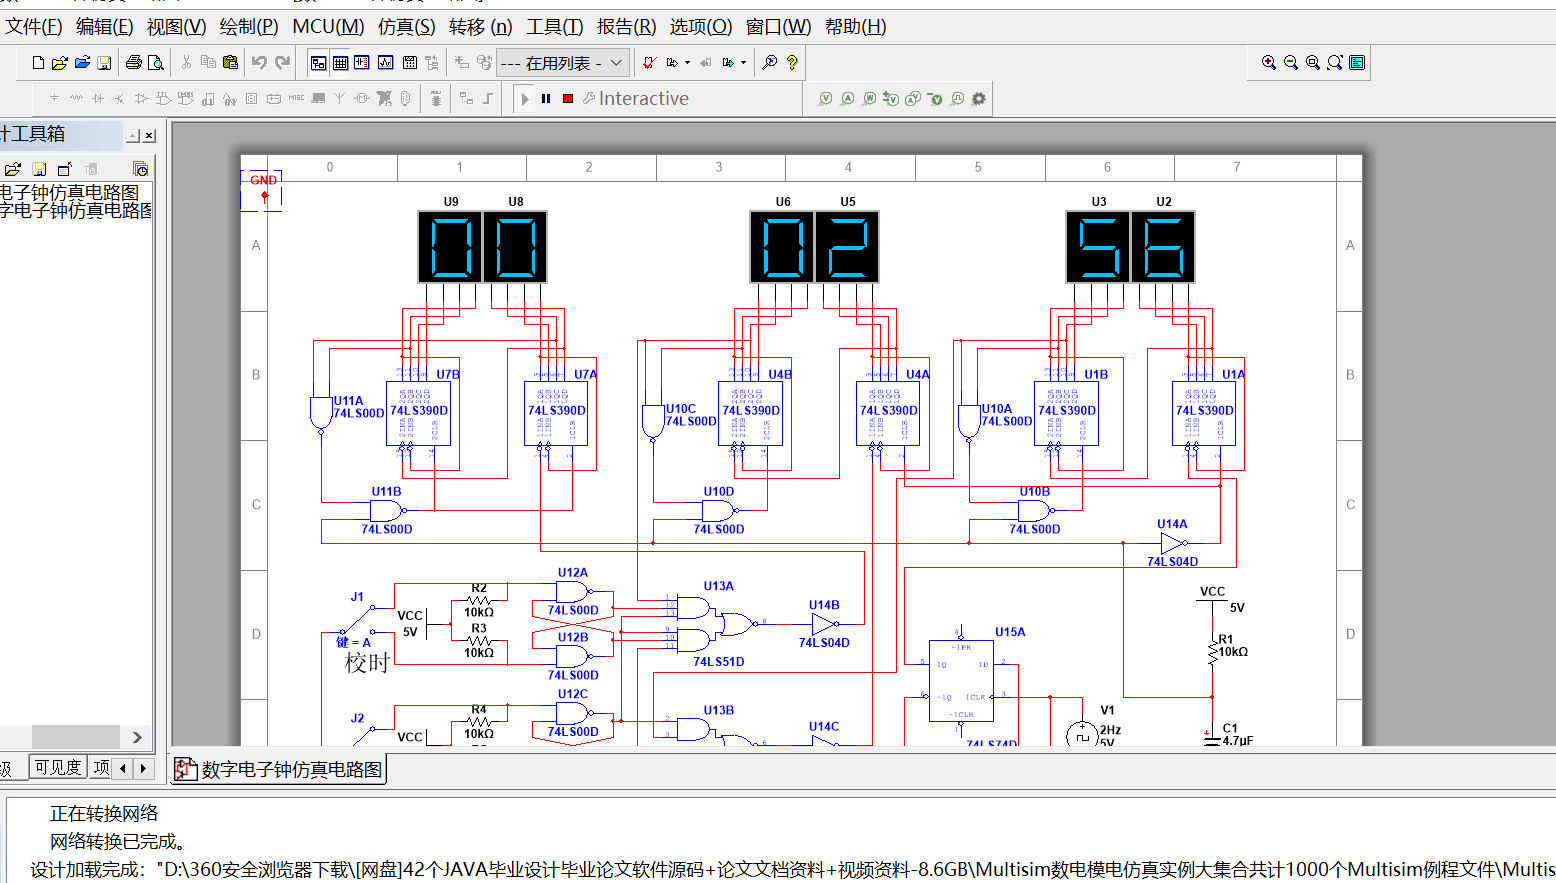Click the open file folder icon
Image resolution: width=1556 pixels, height=883 pixels.
[x=60, y=63]
